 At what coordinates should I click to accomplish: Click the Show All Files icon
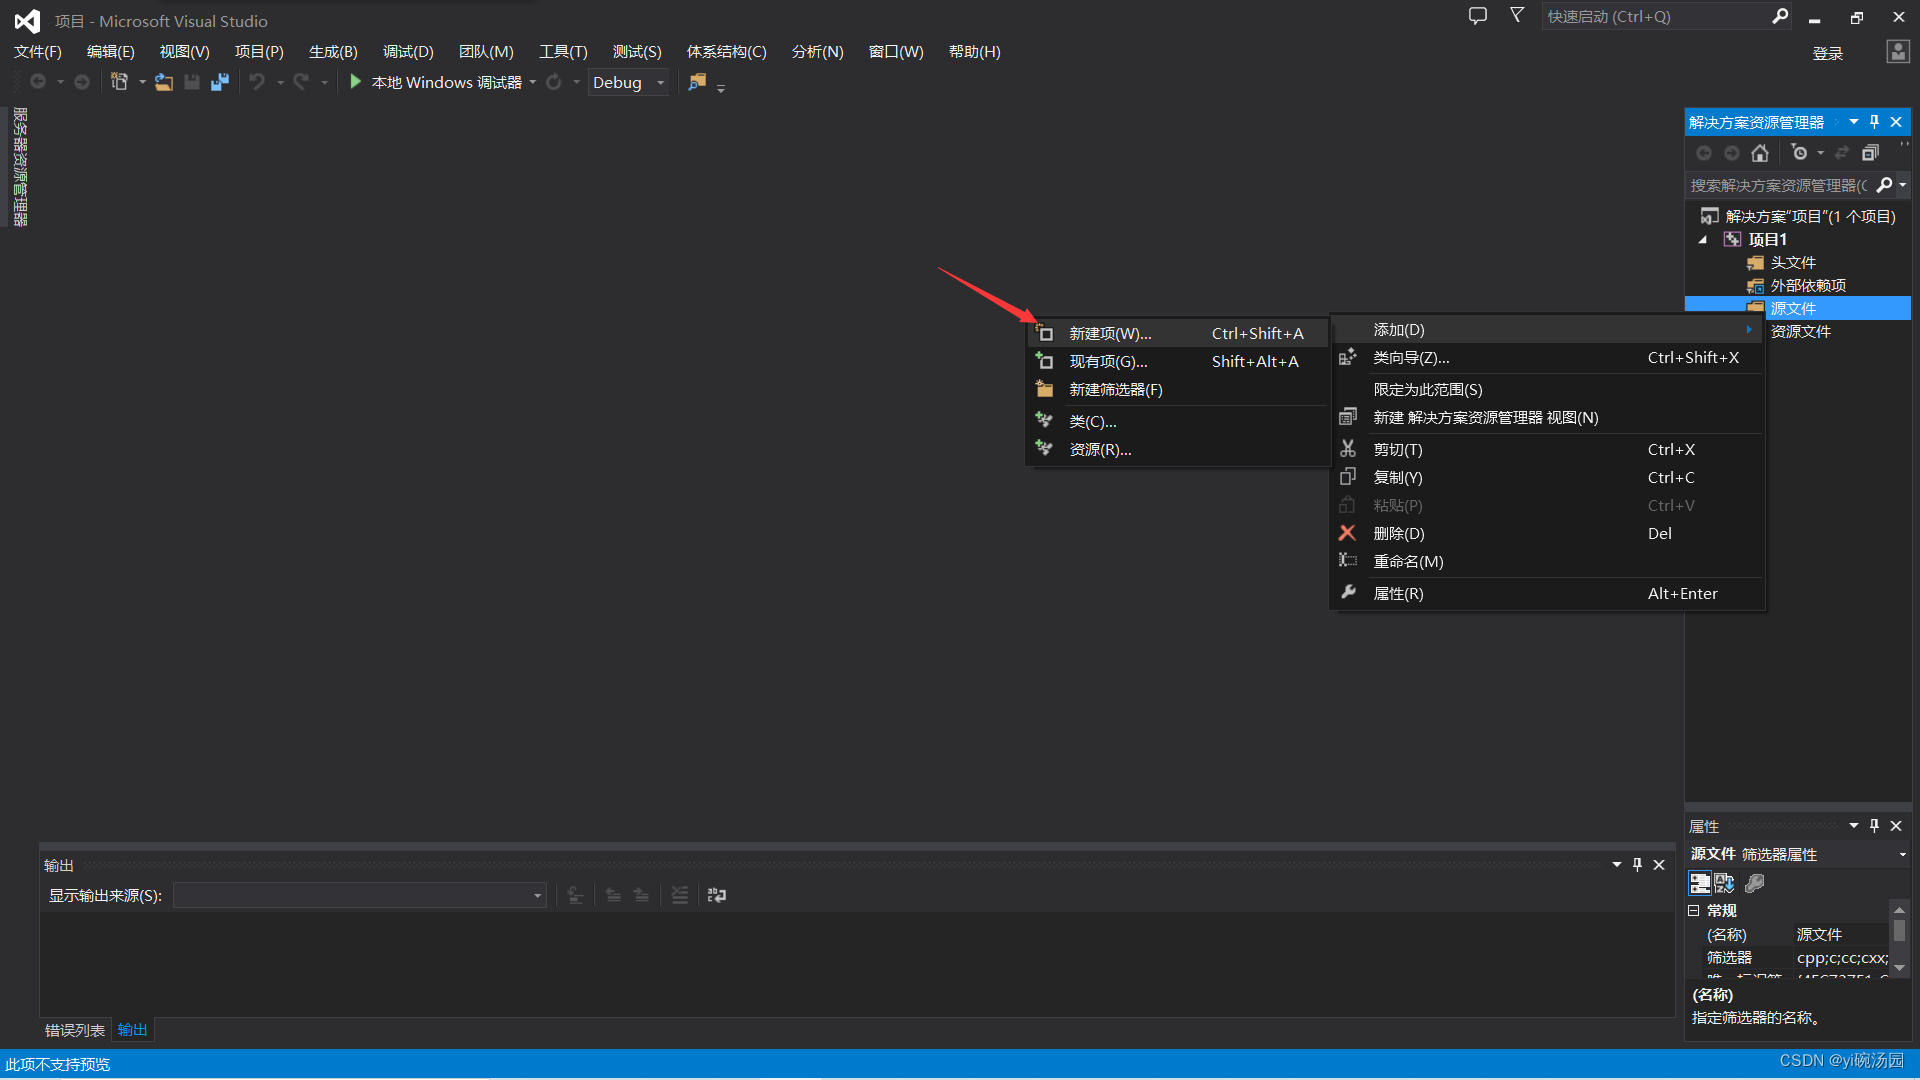tap(1873, 152)
